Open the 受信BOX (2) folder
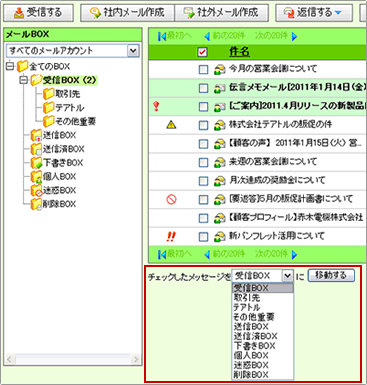 click(69, 80)
